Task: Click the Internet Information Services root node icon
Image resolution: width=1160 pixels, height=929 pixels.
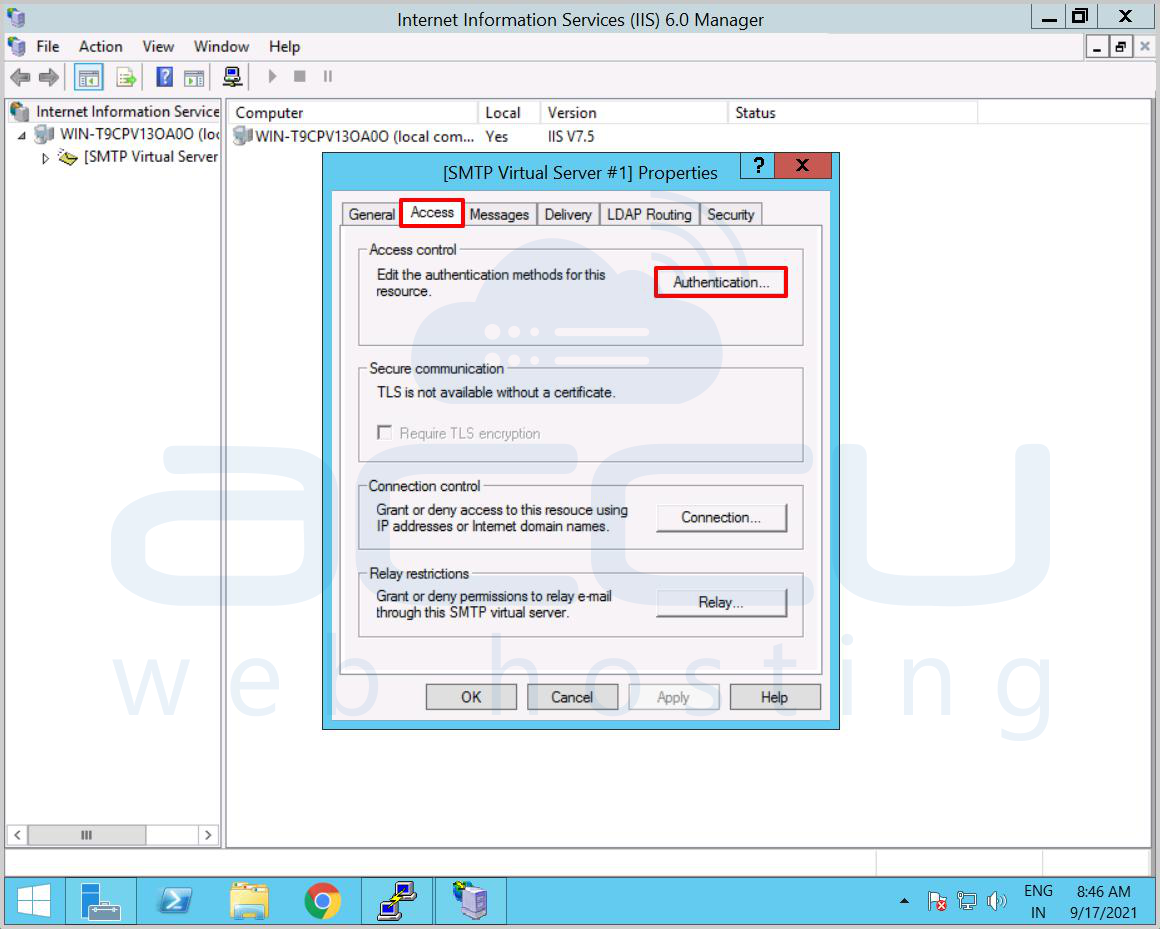Action: pyautogui.click(x=20, y=112)
